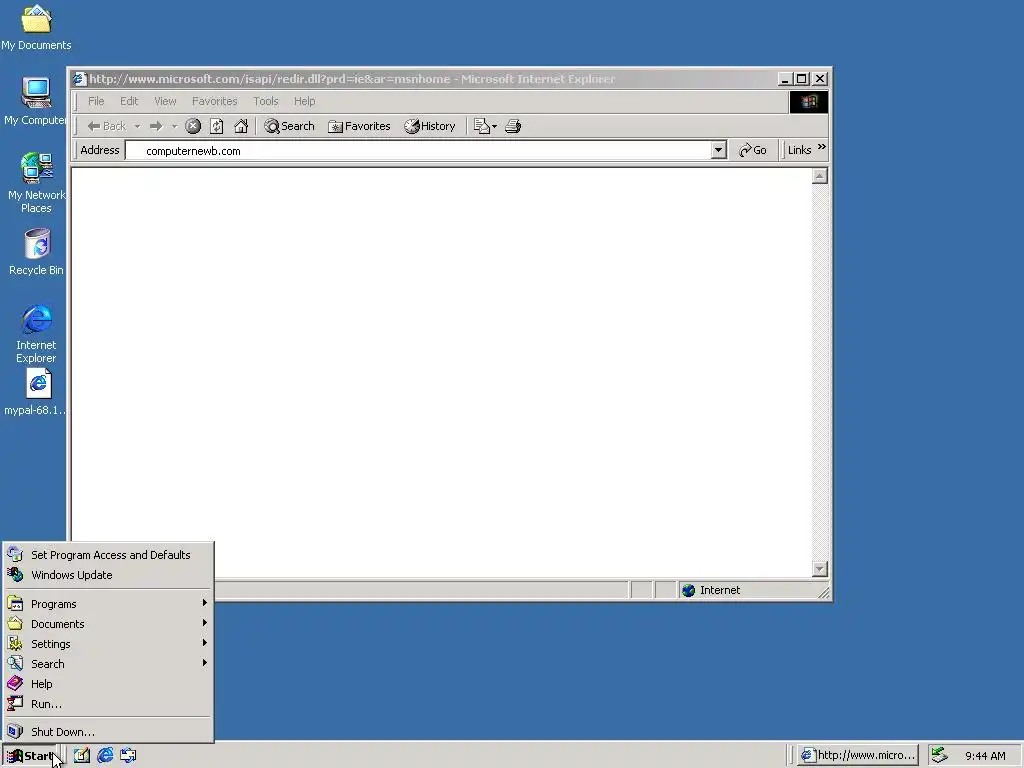Expand the Programs submenu
This screenshot has width=1024, height=768.
tap(108, 604)
